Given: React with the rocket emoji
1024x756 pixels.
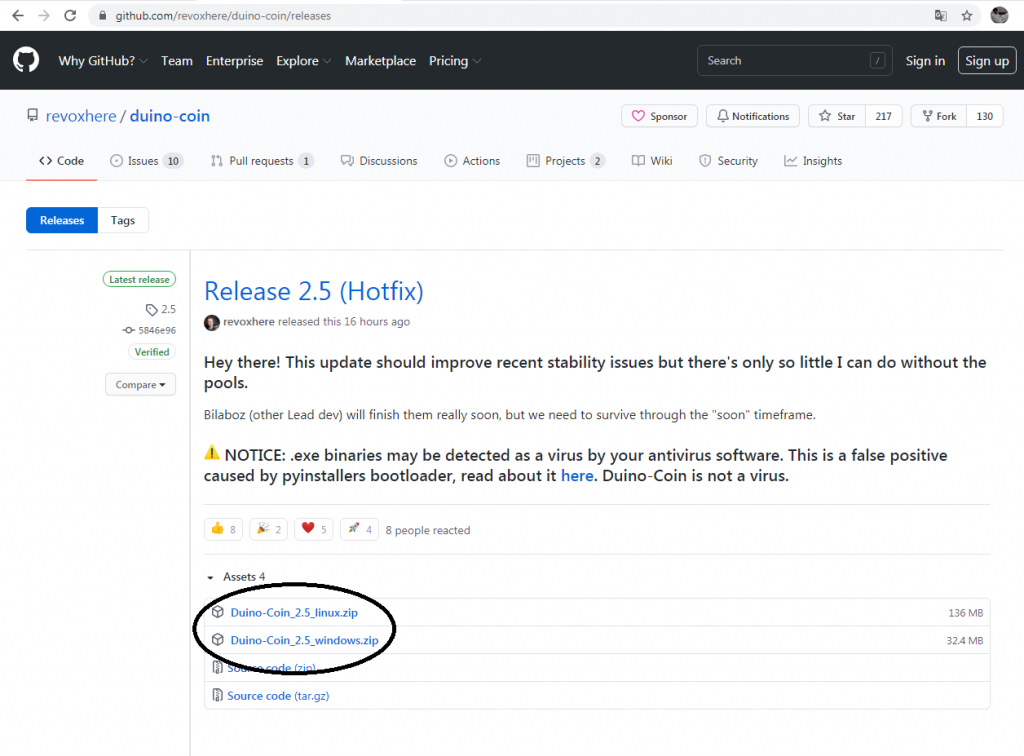Looking at the screenshot, I should click(359, 529).
